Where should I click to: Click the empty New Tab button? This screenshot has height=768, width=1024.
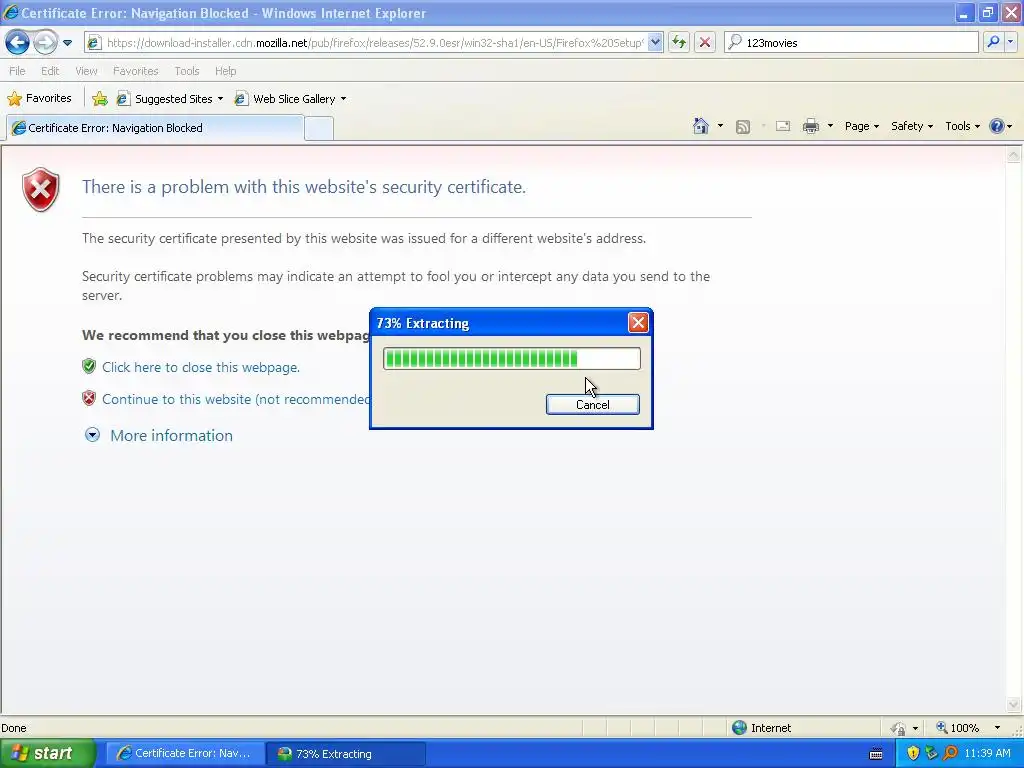(x=319, y=129)
